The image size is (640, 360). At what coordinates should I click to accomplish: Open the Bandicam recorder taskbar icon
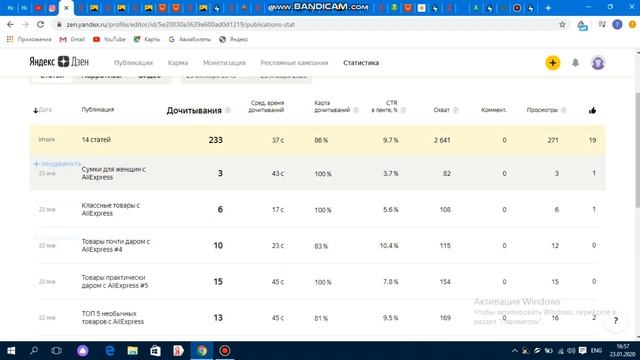225,351
